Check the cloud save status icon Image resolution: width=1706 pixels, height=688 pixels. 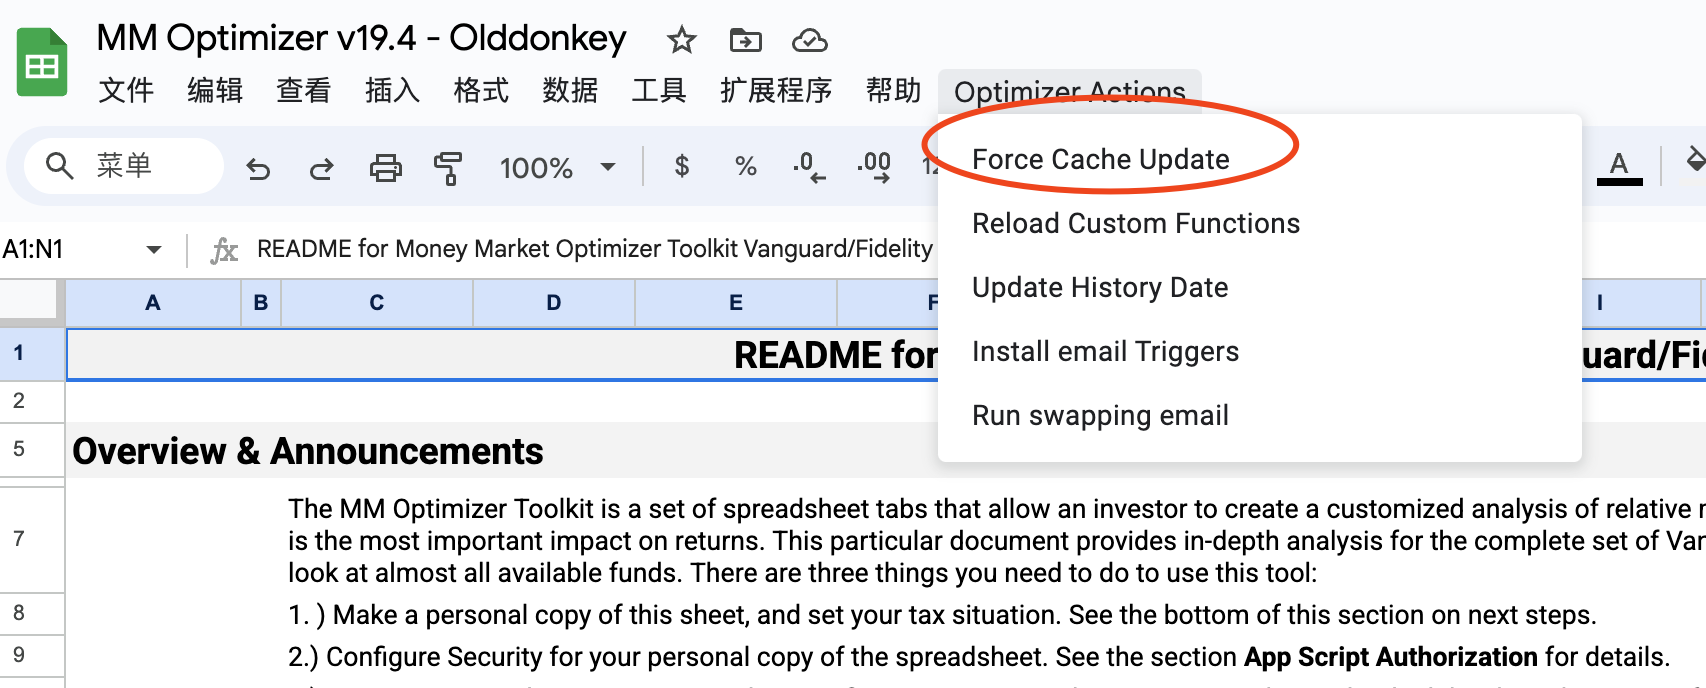coord(809,41)
